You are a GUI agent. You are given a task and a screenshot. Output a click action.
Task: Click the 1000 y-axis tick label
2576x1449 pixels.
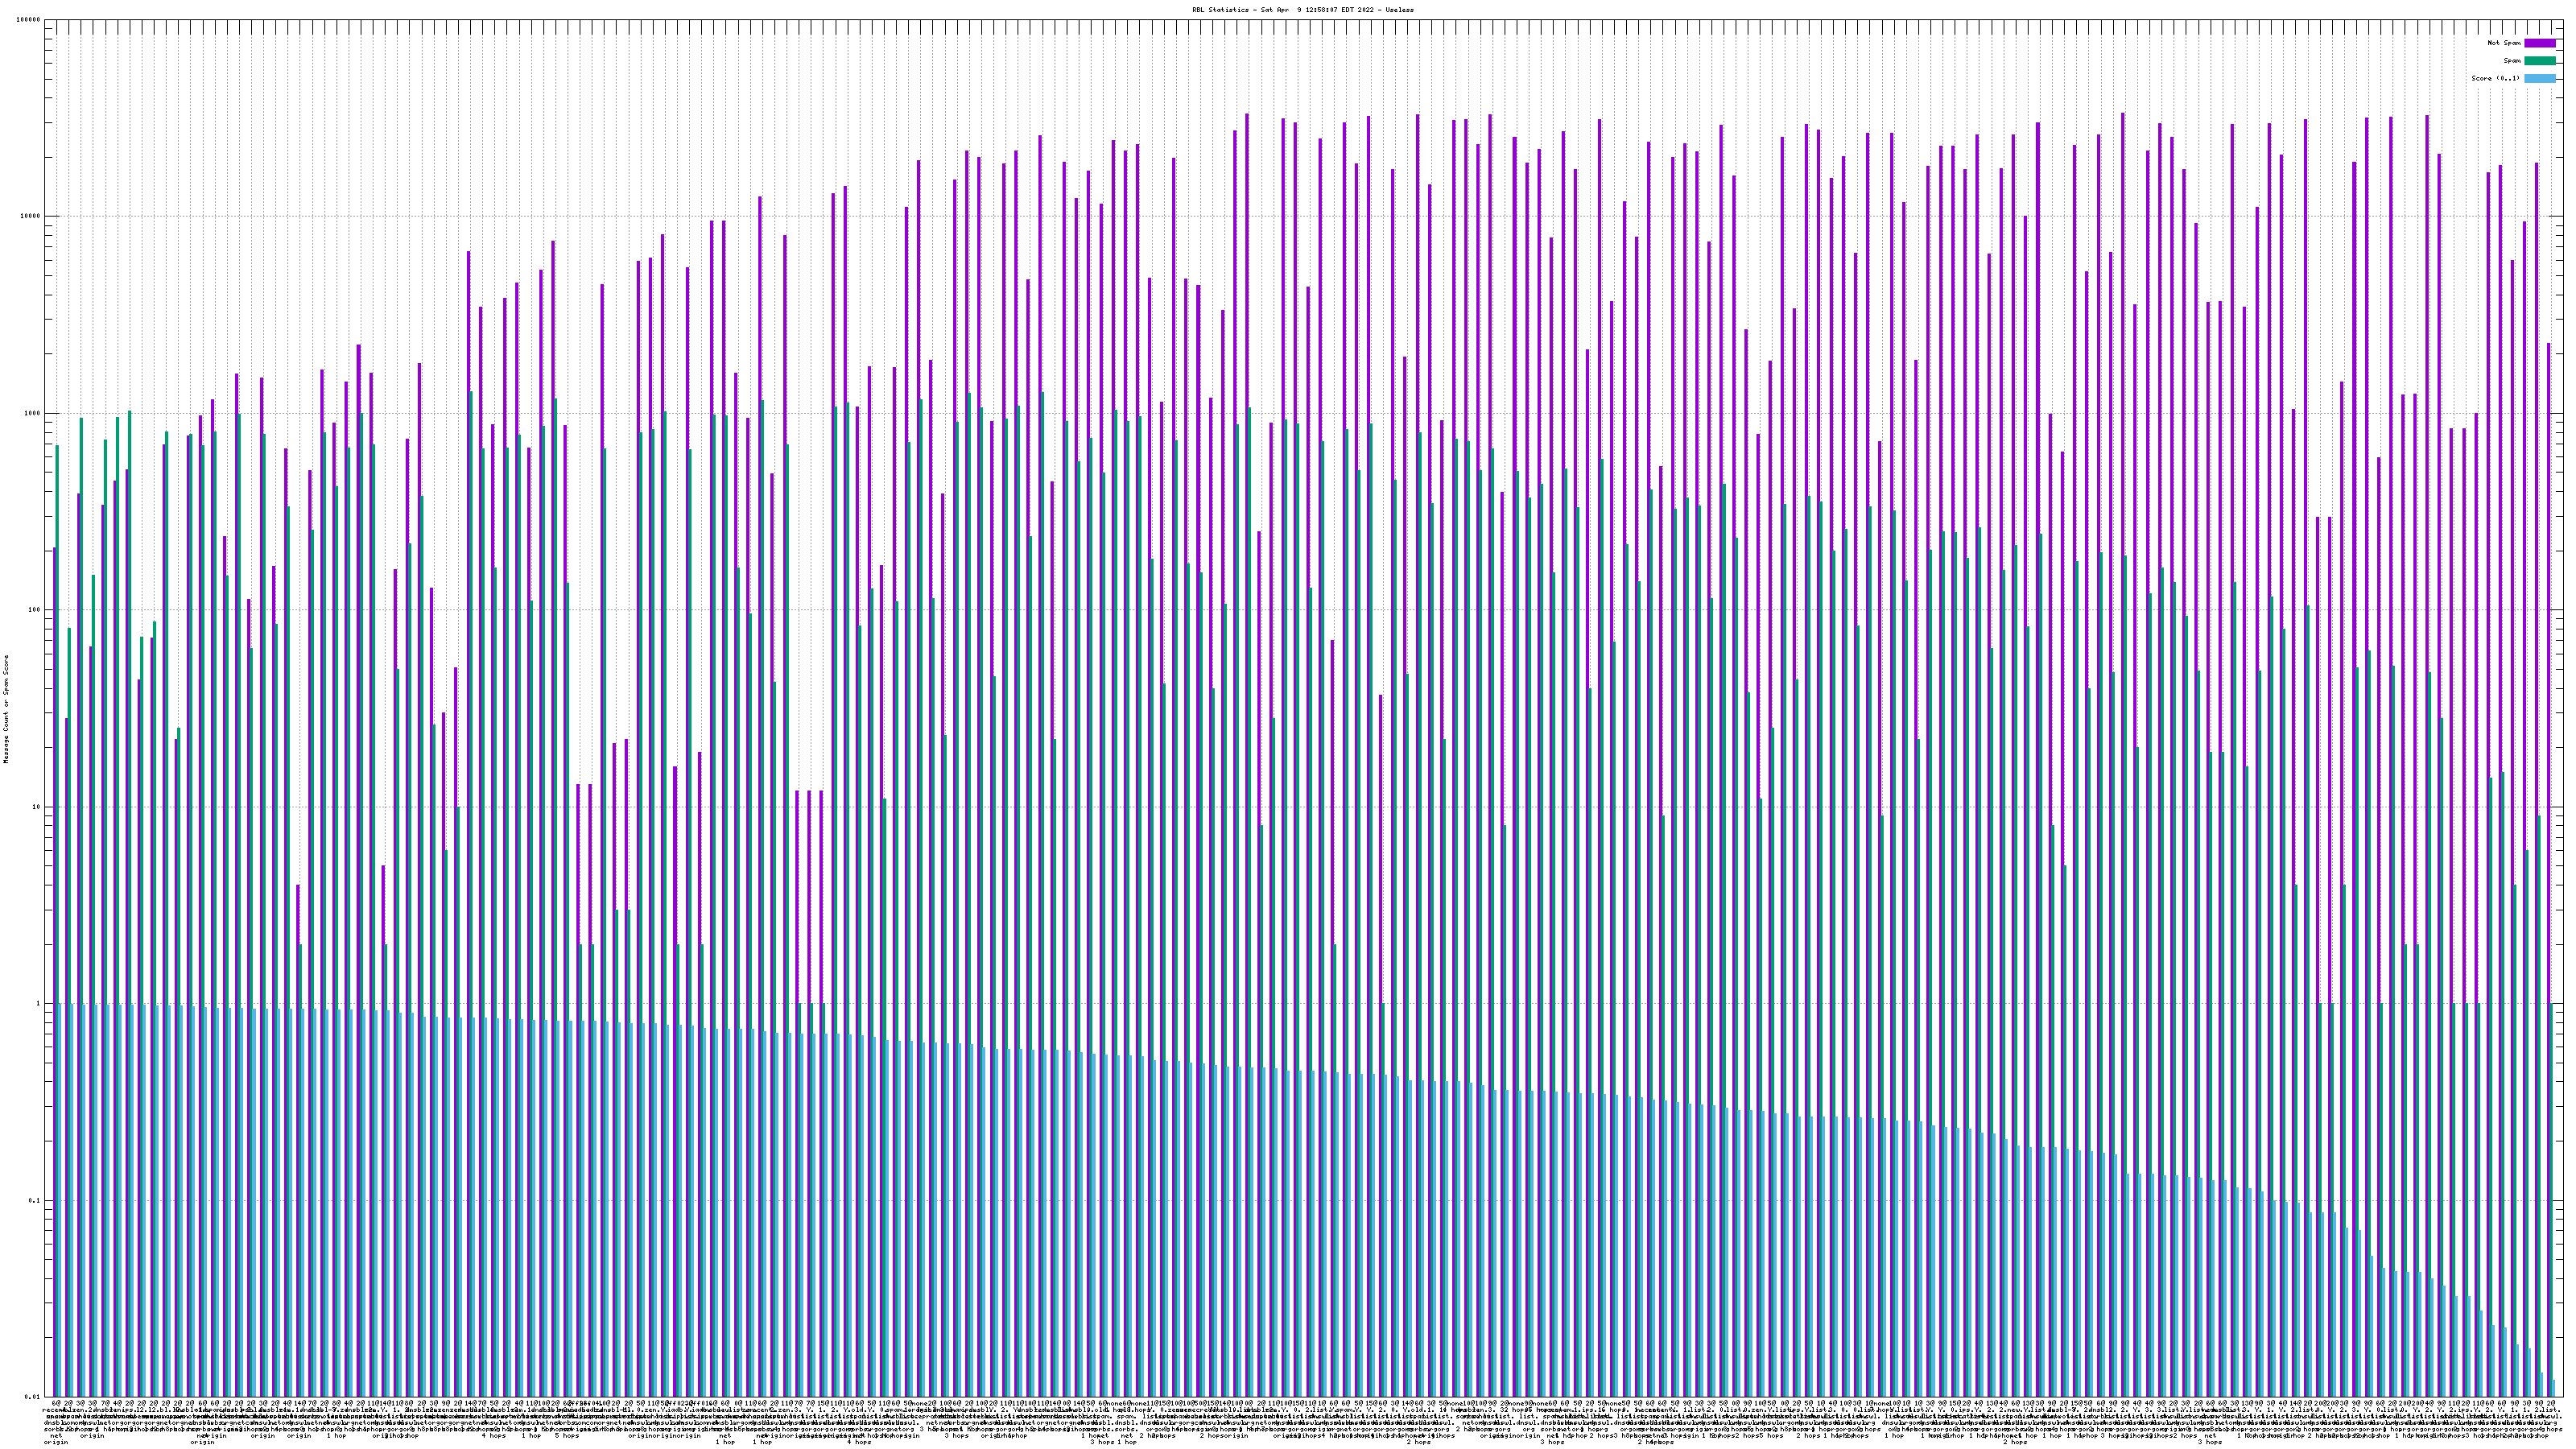point(33,413)
